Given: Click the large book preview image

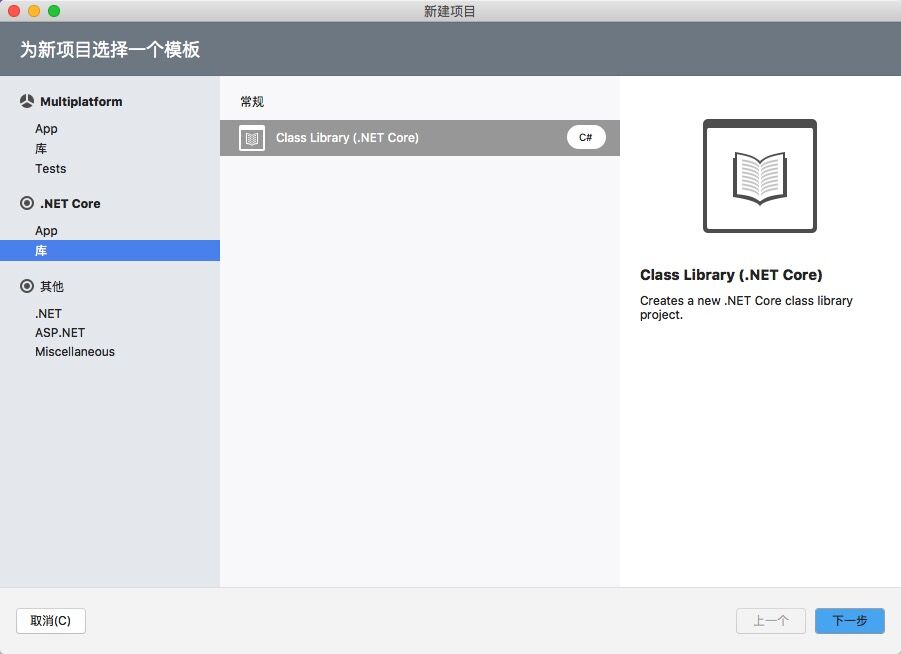Looking at the screenshot, I should click(x=760, y=176).
